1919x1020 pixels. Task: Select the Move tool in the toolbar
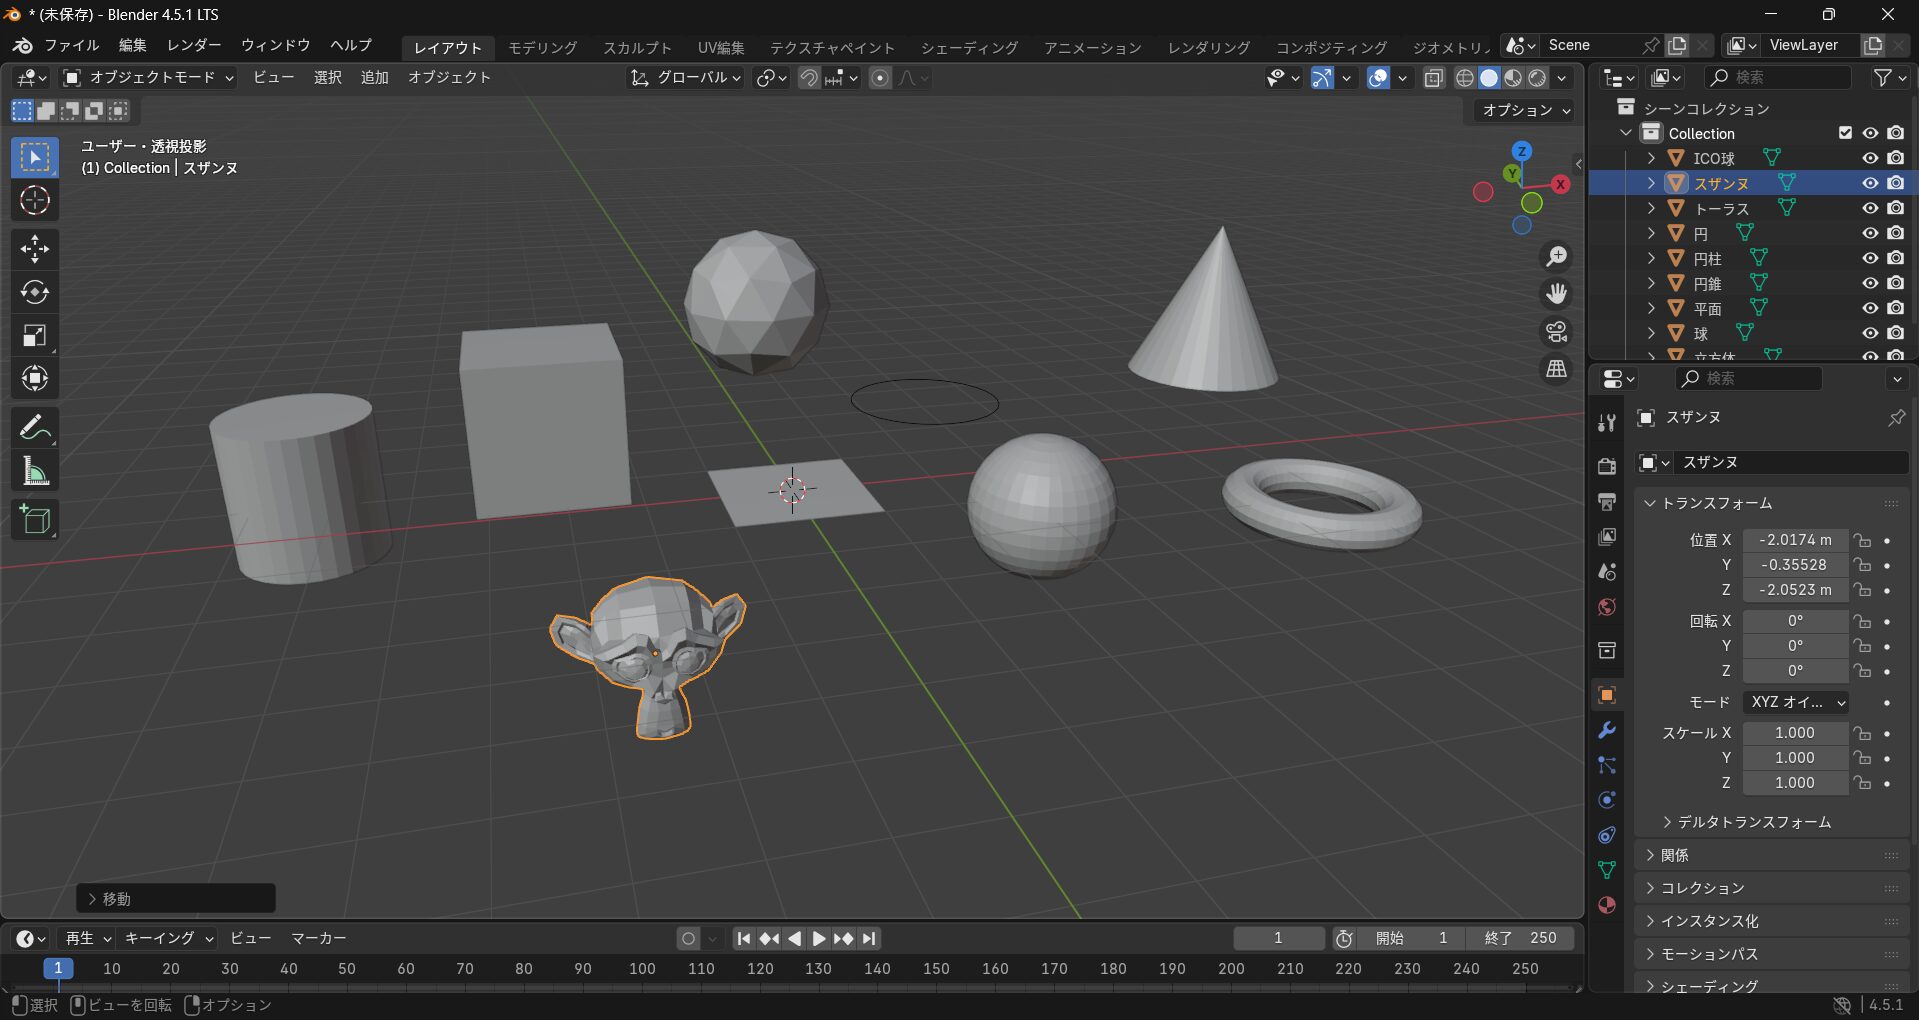coord(35,249)
